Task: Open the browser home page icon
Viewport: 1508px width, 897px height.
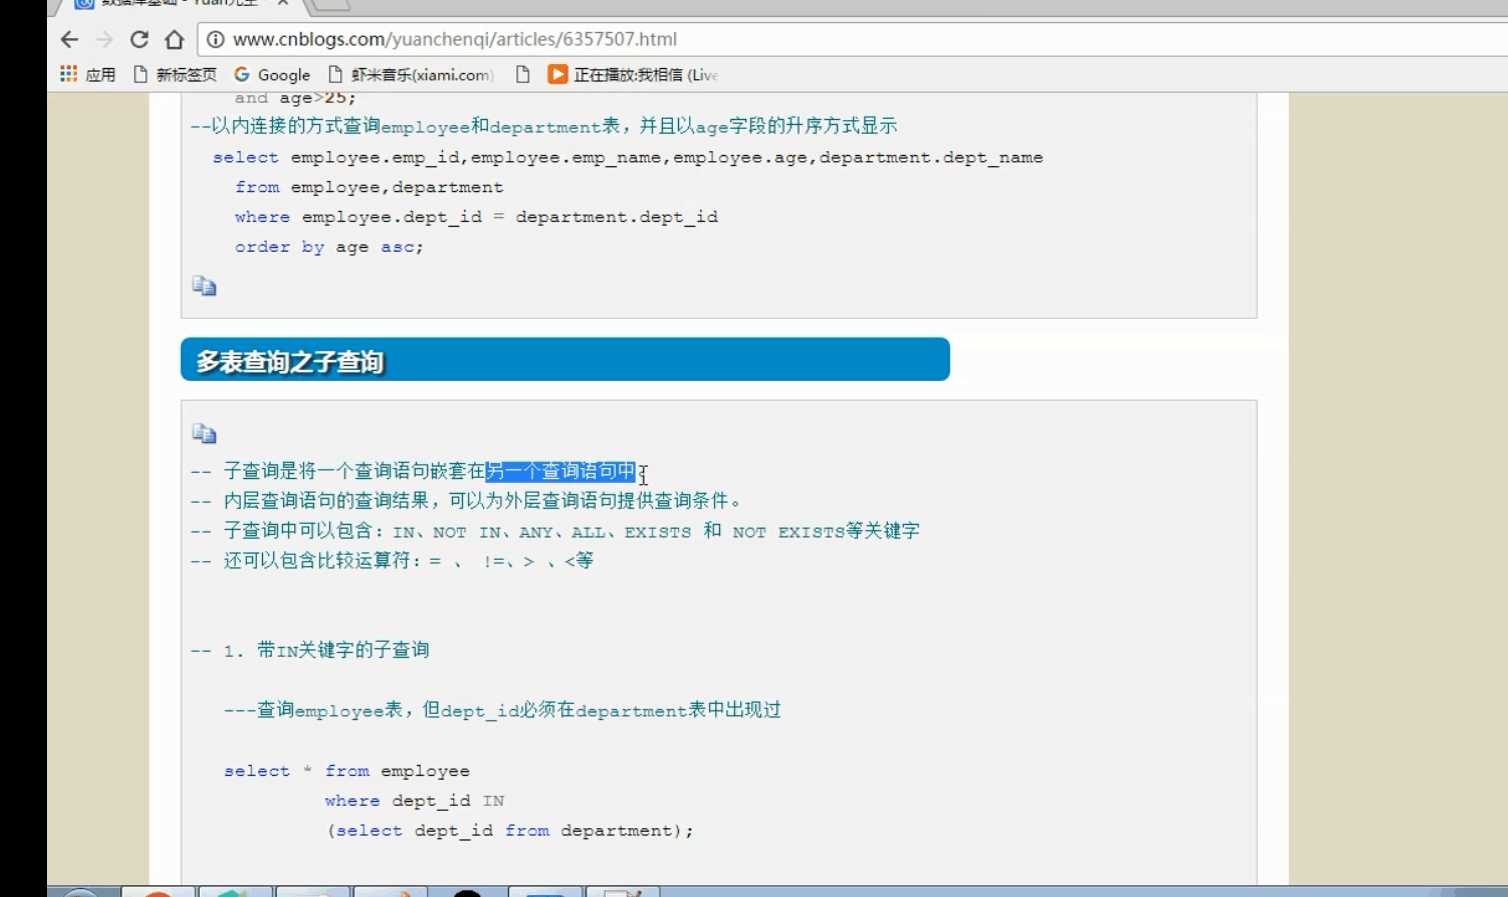Action: 174,40
